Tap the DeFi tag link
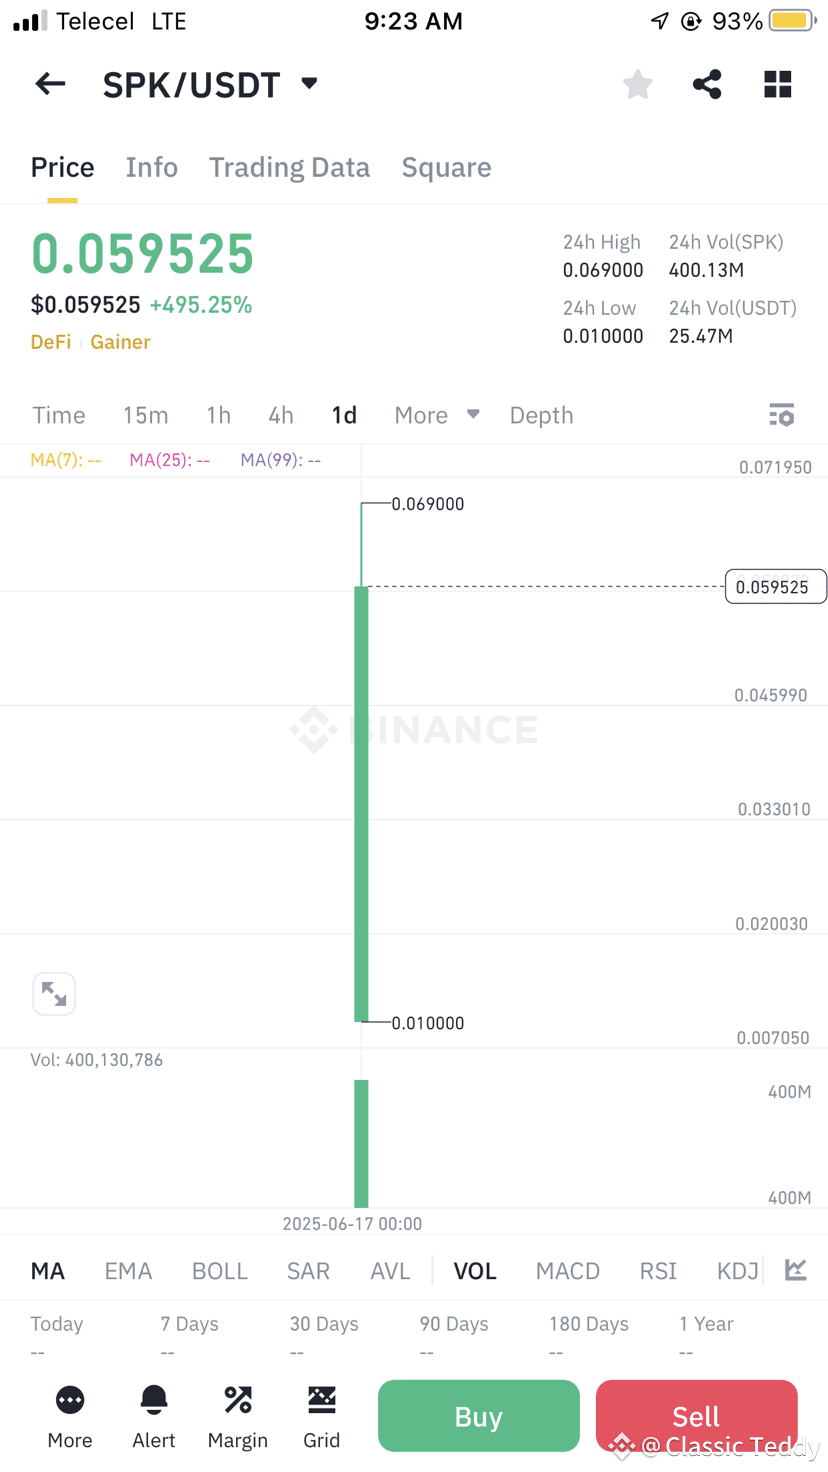The width and height of the screenshot is (828, 1472). (51, 342)
